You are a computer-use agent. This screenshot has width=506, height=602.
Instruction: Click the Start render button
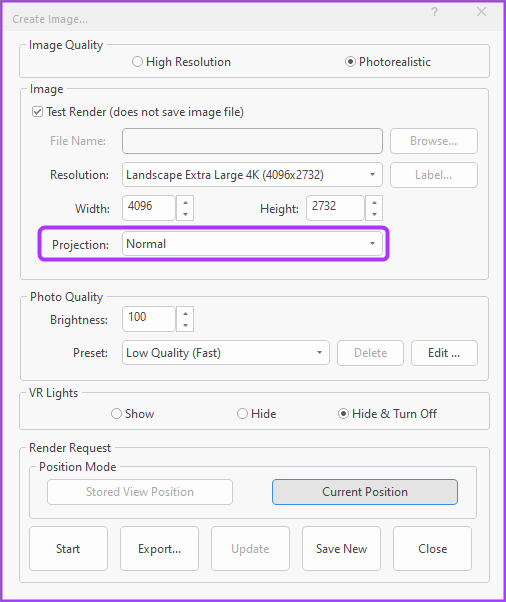click(x=68, y=548)
